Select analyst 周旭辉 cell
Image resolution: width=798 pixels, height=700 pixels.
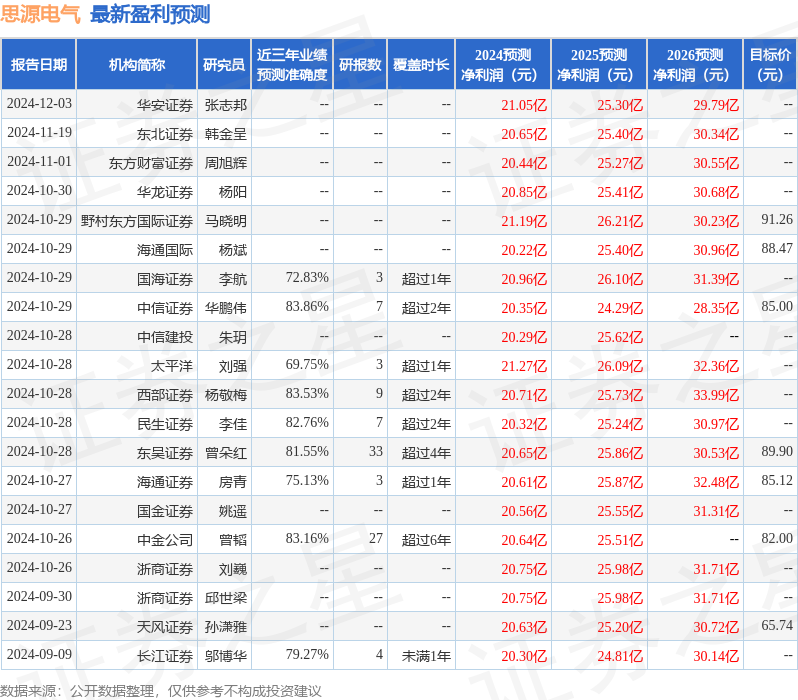(x=225, y=163)
